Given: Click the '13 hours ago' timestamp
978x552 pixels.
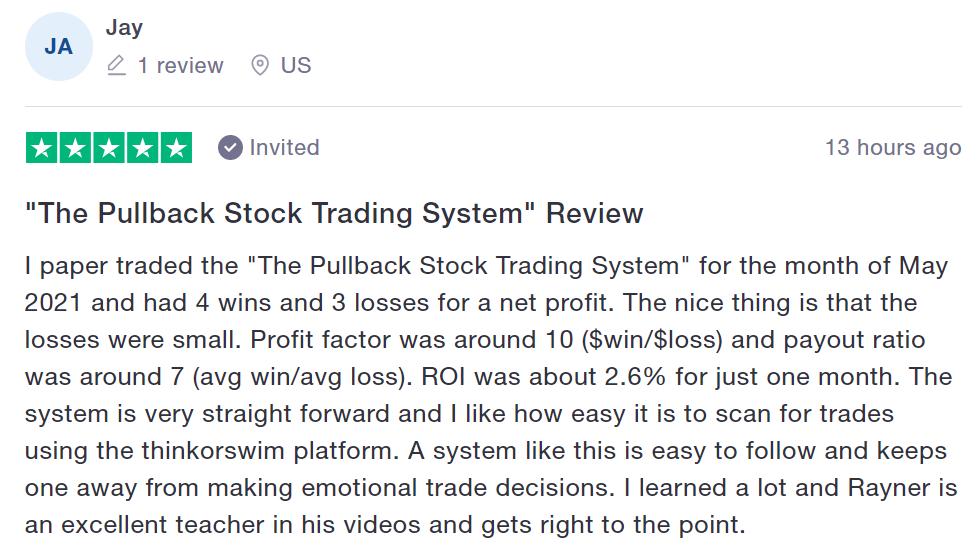Looking at the screenshot, I should 893,148.
